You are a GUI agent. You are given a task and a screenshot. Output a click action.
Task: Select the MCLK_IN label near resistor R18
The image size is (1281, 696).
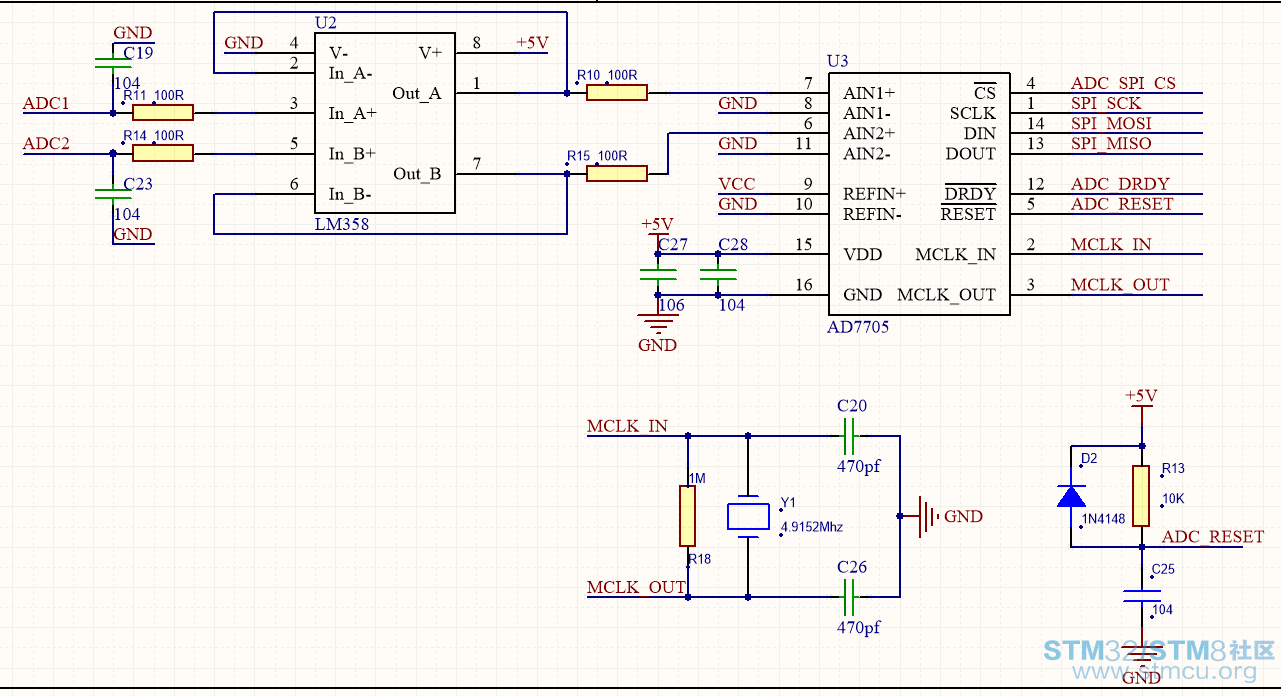(628, 426)
